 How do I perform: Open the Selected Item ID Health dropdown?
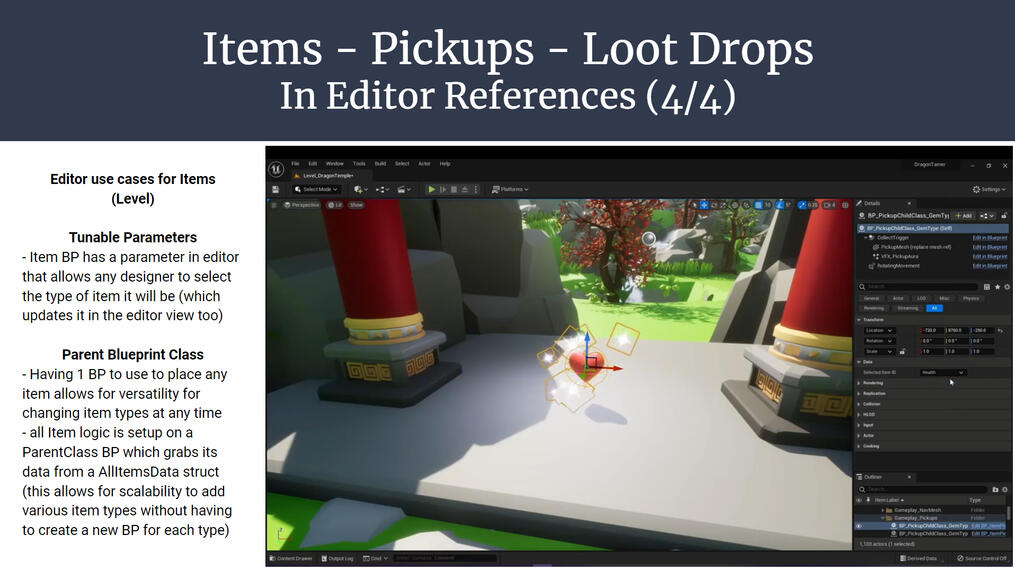942,372
